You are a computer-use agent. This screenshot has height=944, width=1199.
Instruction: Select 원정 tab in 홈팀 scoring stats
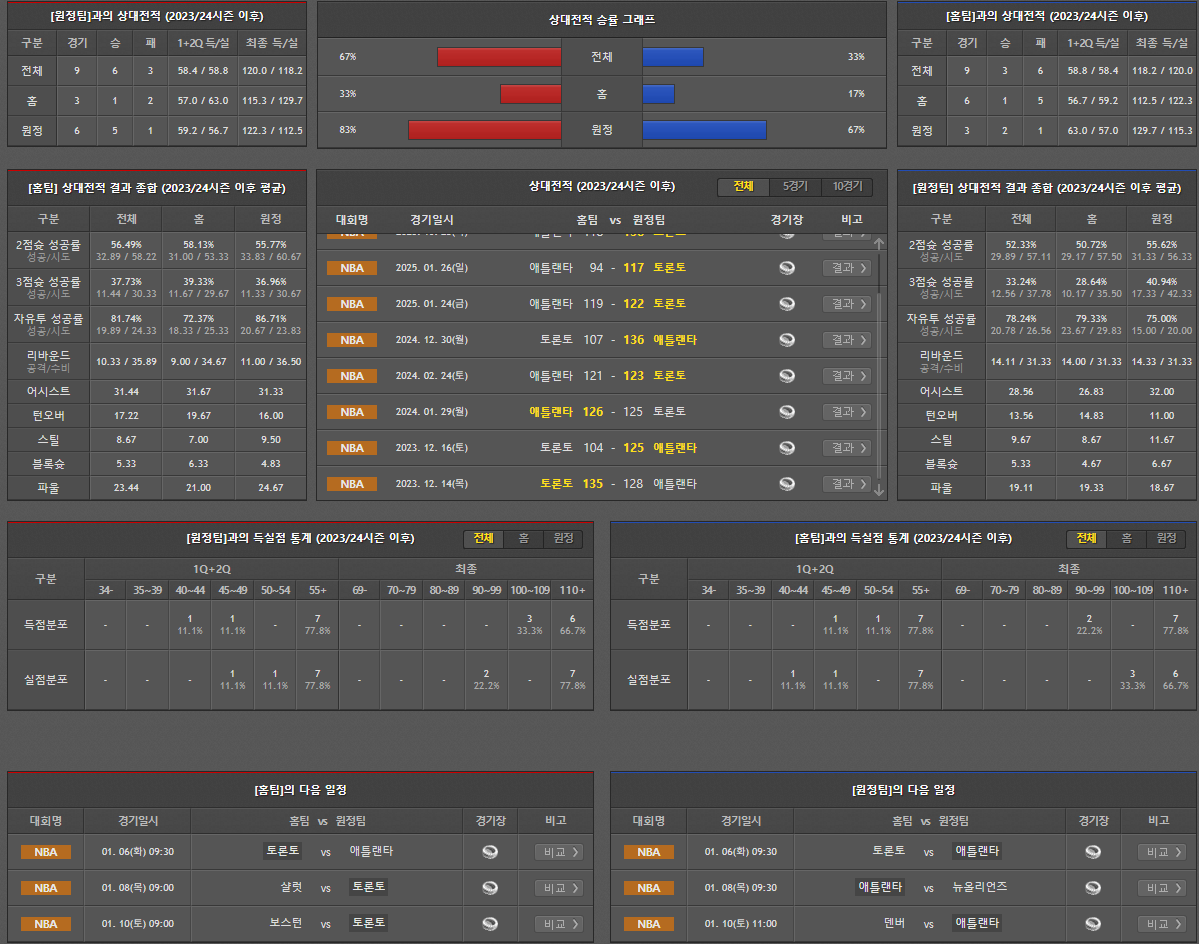tap(1166, 539)
